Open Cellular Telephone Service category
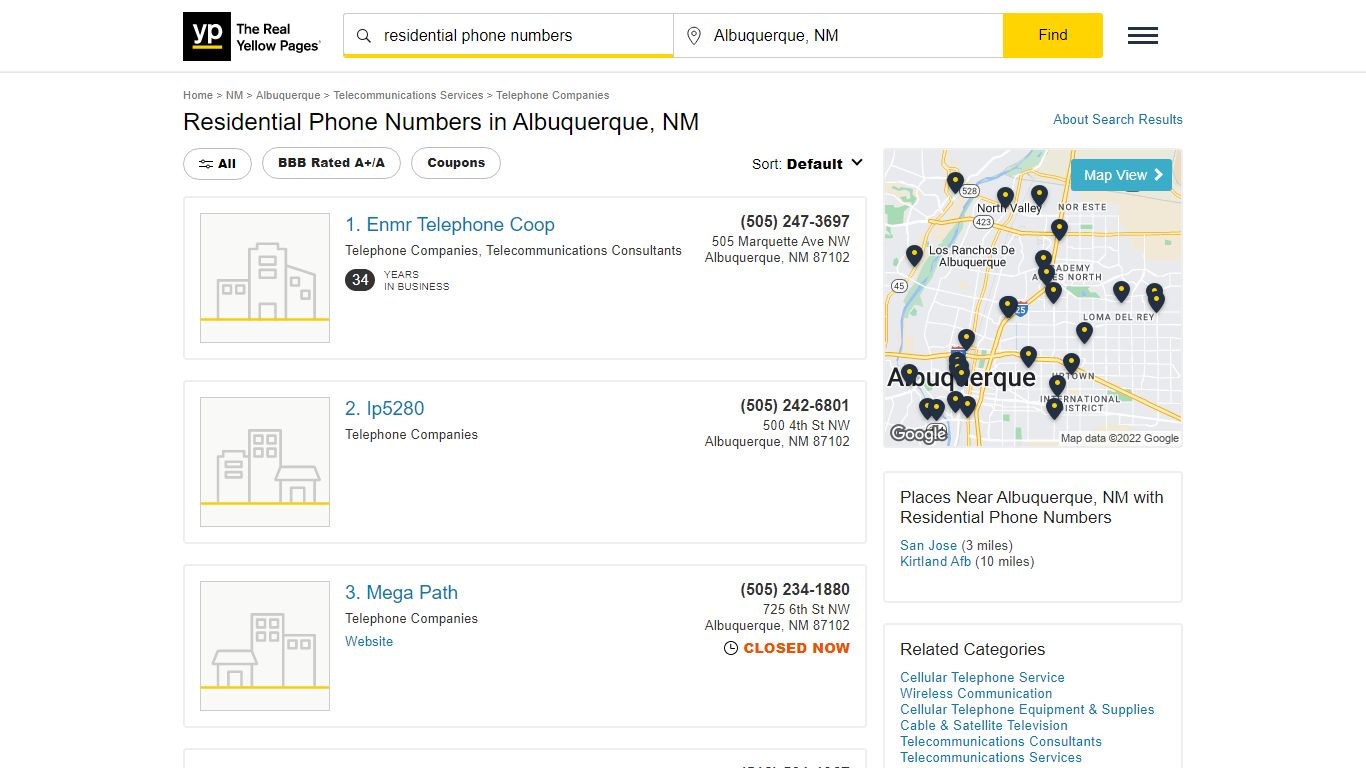1366x768 pixels. [x=982, y=677]
